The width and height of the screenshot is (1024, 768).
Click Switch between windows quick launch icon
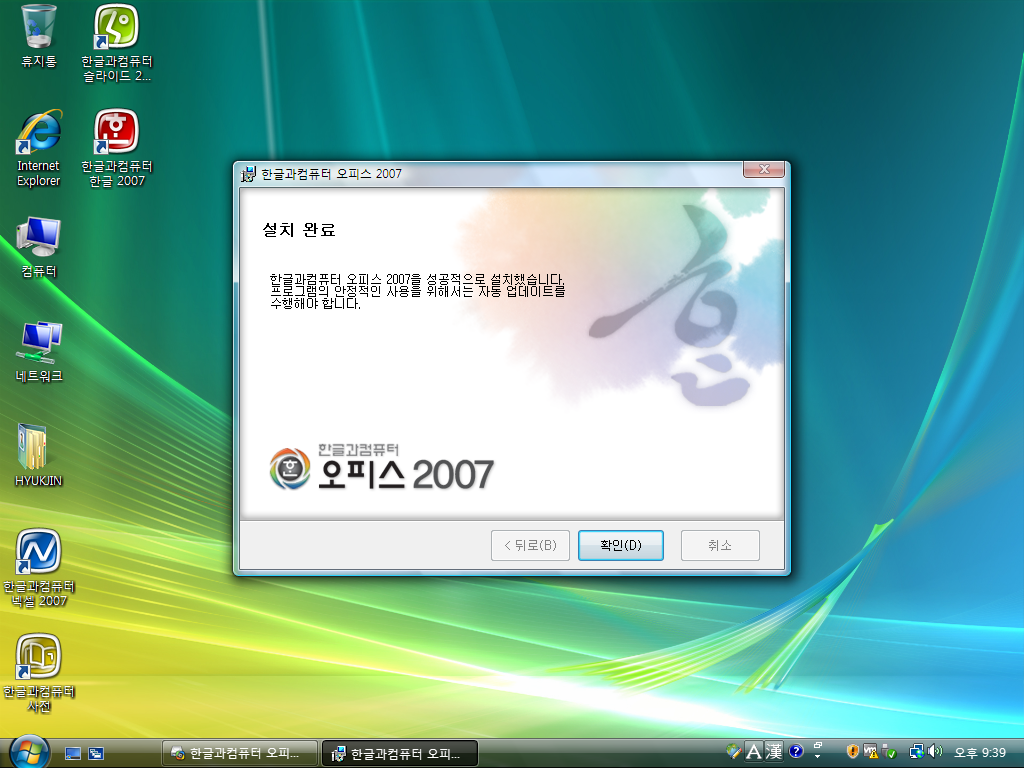(96, 754)
